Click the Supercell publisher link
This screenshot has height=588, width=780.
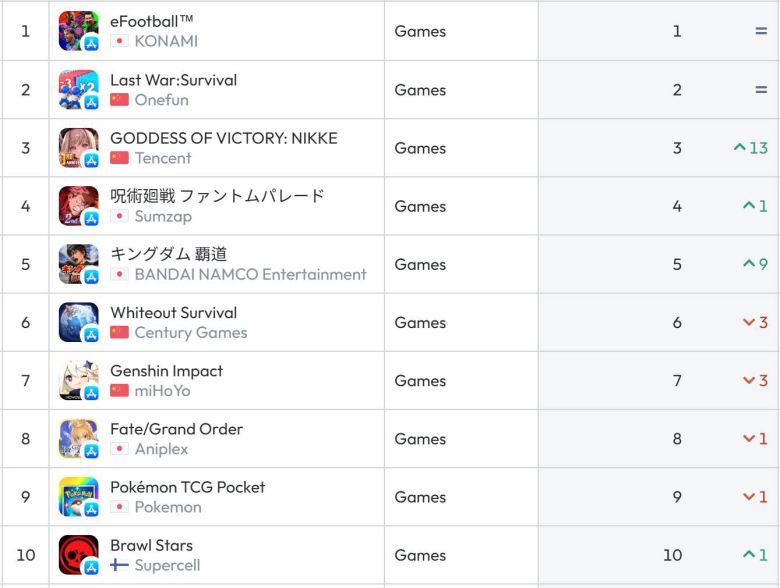pyautogui.click(x=167, y=565)
